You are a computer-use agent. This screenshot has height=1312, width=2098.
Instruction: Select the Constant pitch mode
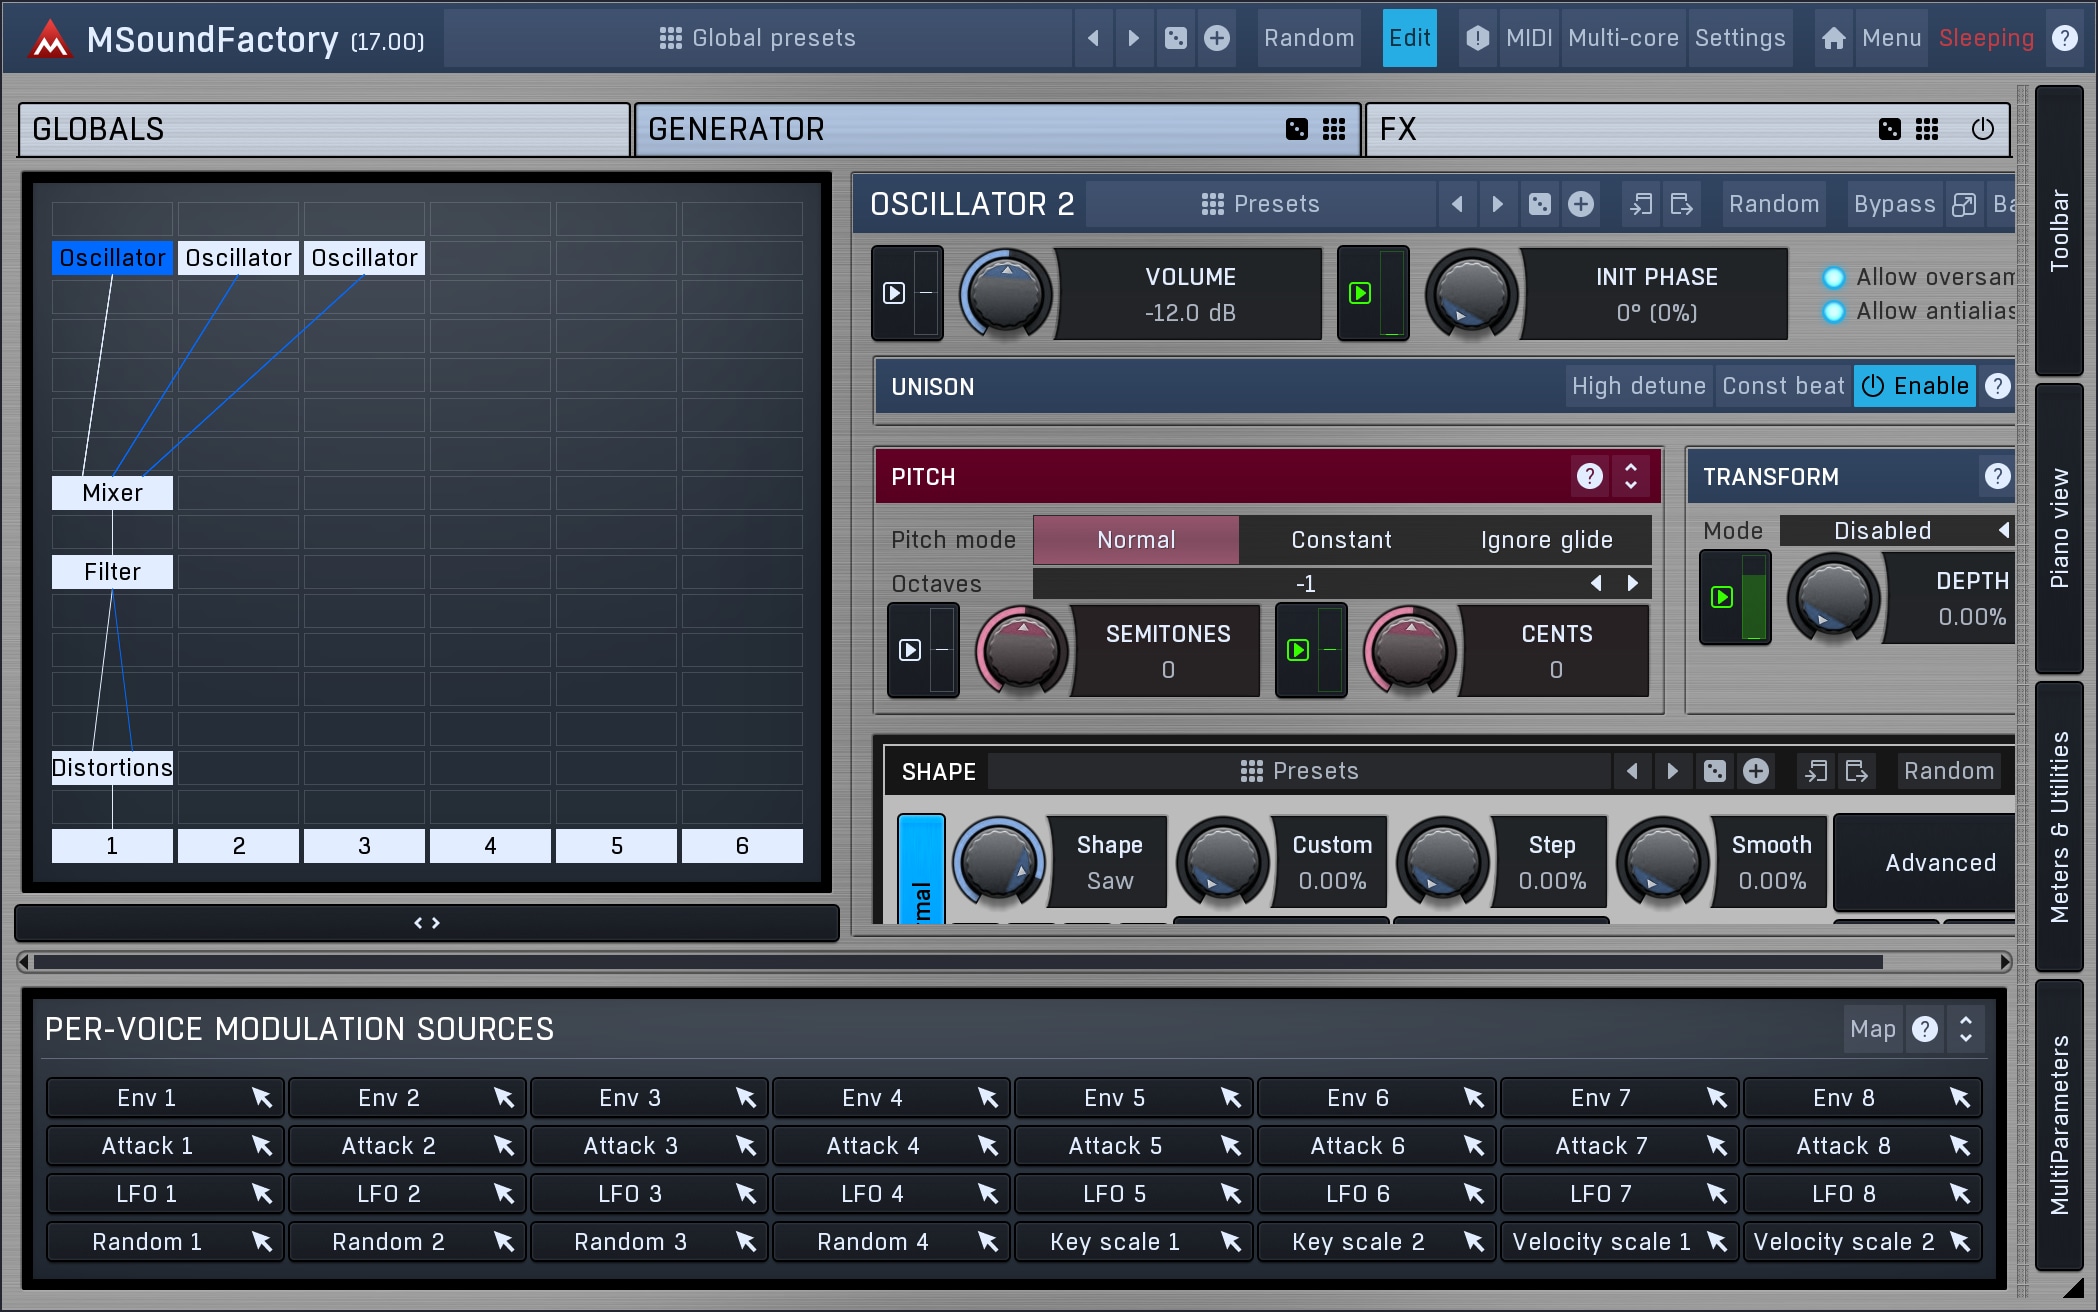[1341, 540]
